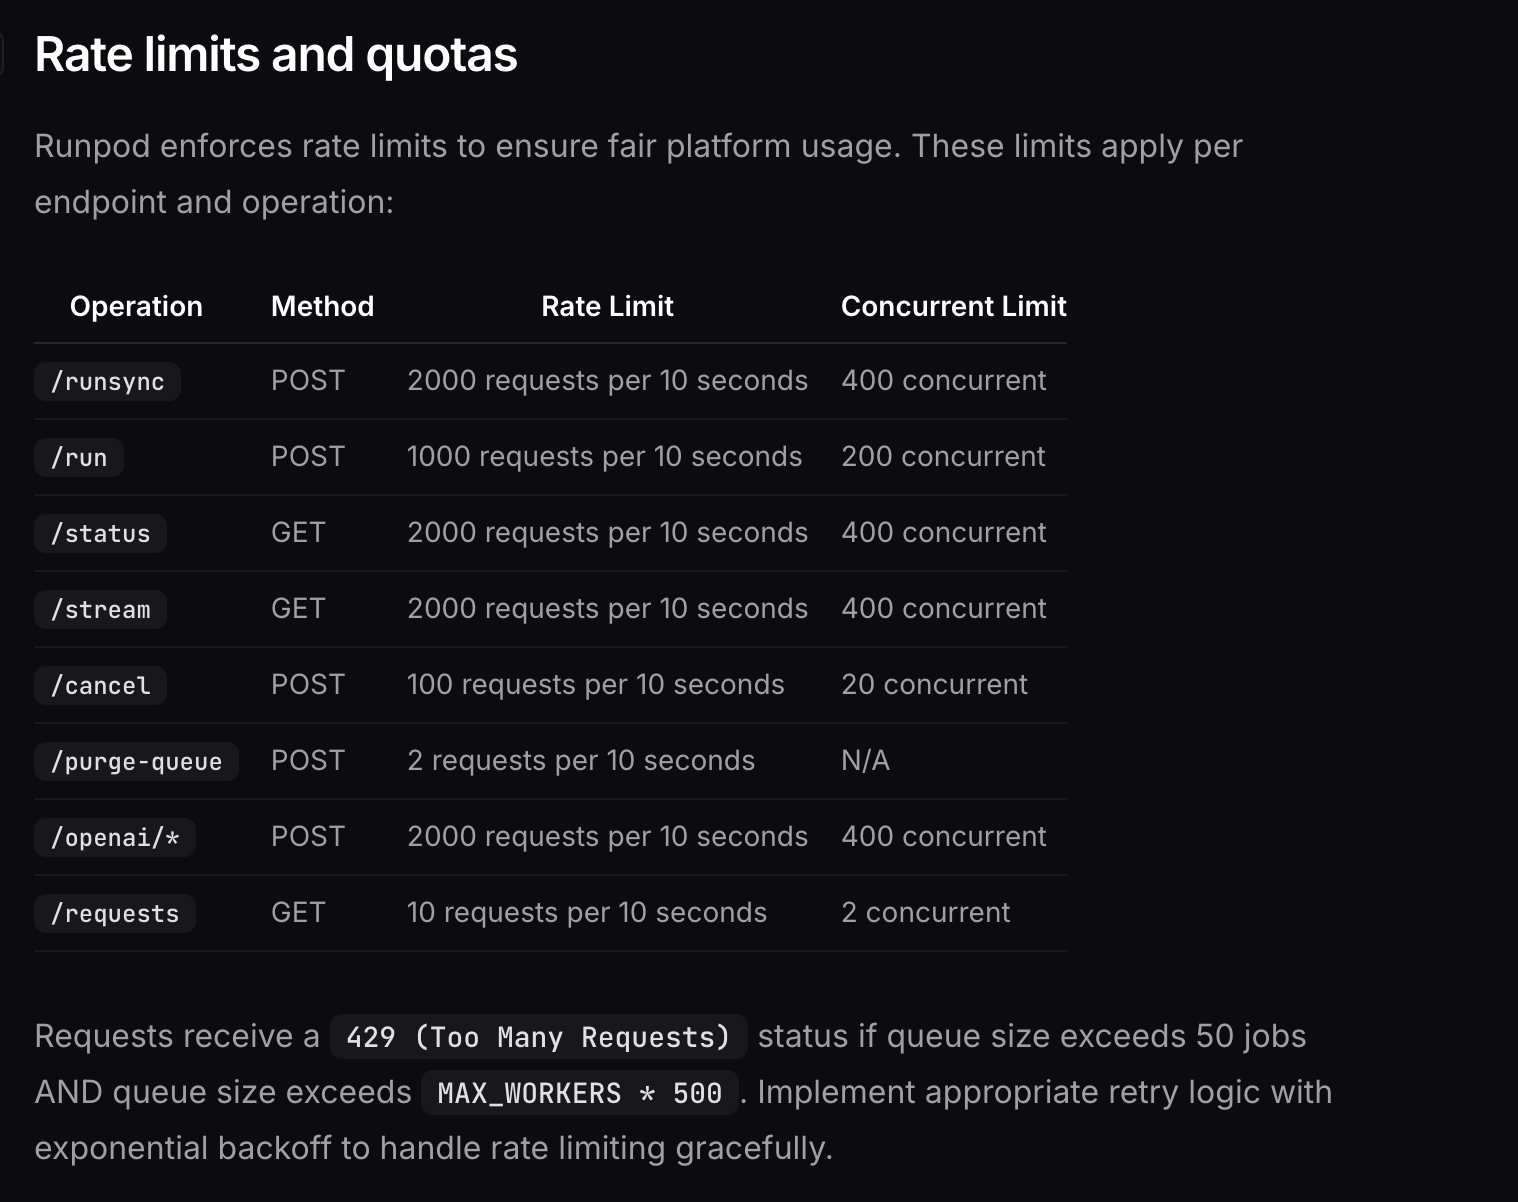The width and height of the screenshot is (1518, 1202).
Task: Click "2 requests per 10 seconds" cell
Action: (x=581, y=761)
